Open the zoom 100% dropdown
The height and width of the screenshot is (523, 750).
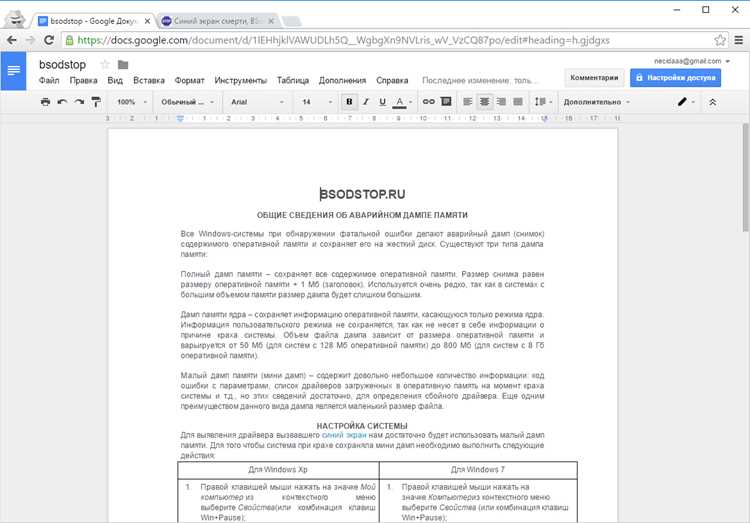132,102
